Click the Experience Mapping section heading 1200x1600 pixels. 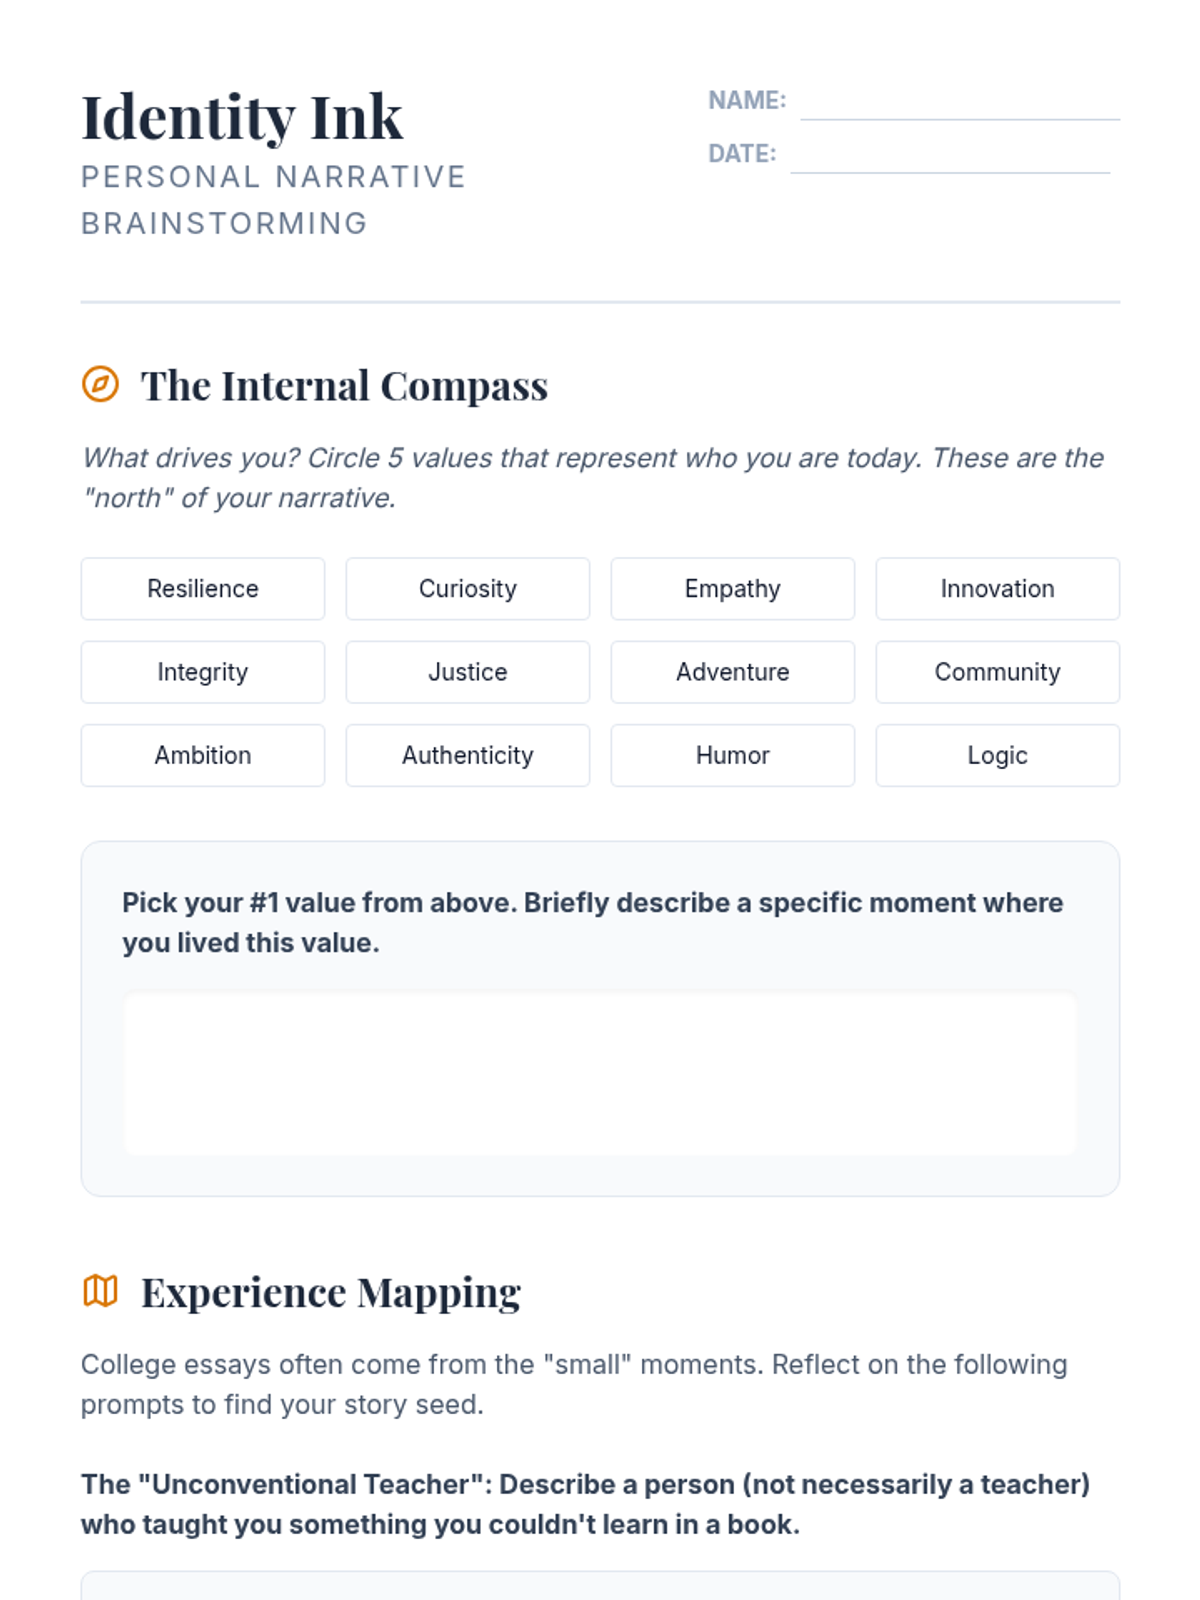[330, 1292]
